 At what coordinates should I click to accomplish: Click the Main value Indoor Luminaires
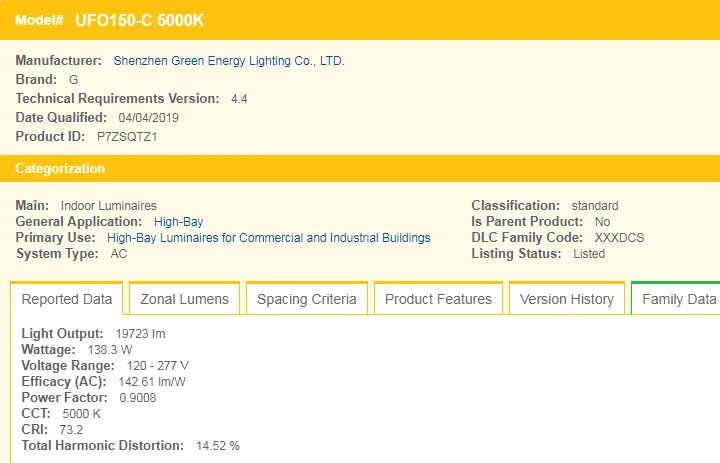pyautogui.click(x=109, y=206)
